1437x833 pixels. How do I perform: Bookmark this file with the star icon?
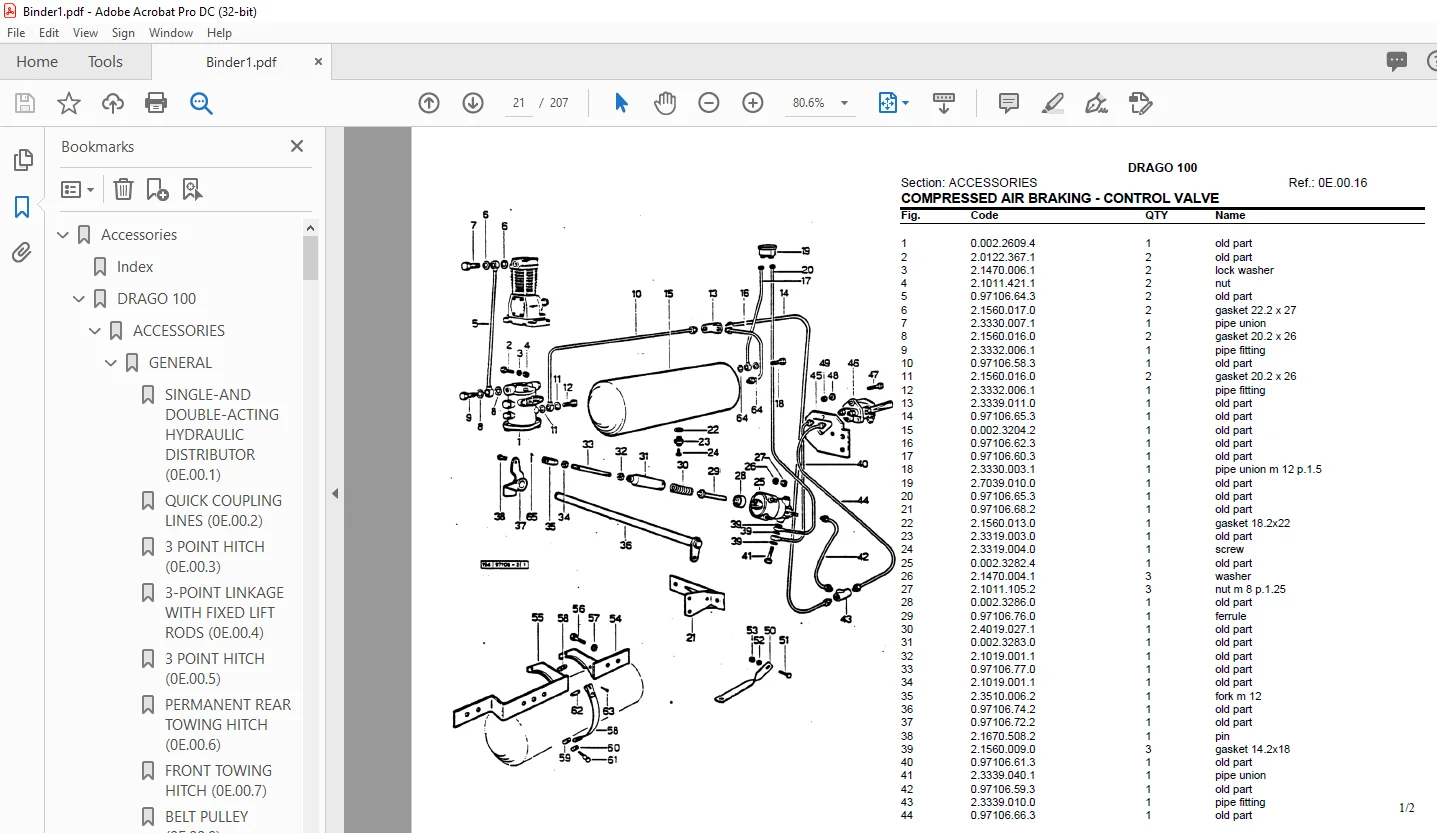[x=69, y=103]
